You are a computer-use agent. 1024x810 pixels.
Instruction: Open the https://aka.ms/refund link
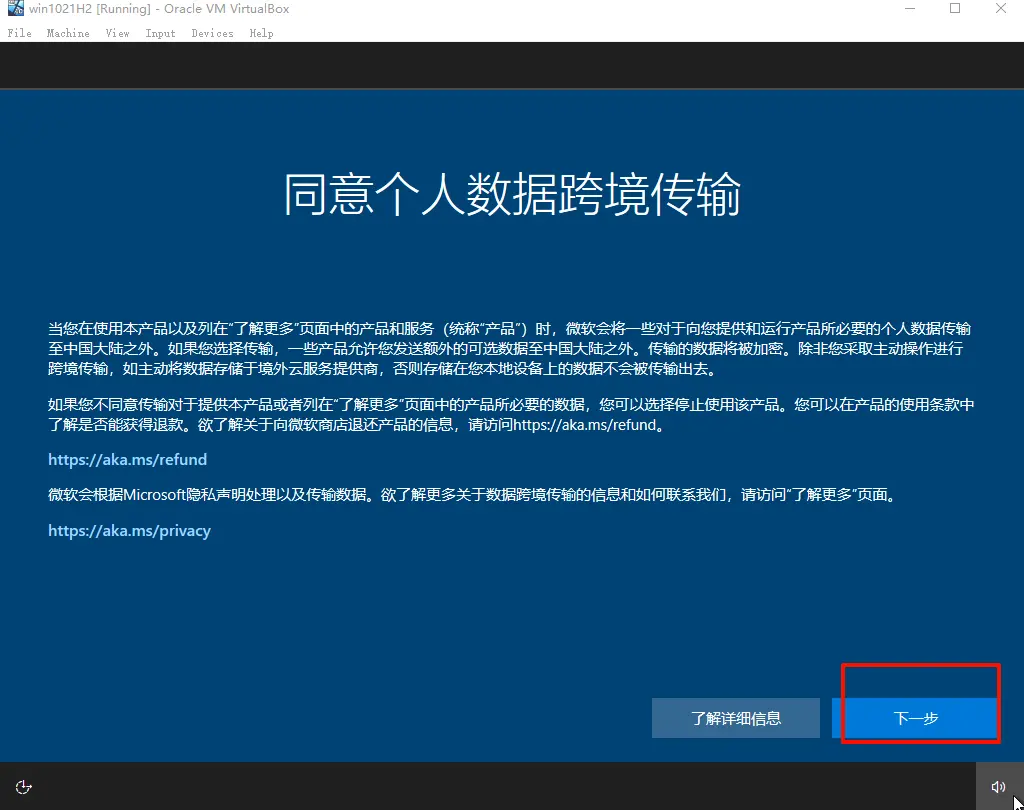(x=127, y=459)
